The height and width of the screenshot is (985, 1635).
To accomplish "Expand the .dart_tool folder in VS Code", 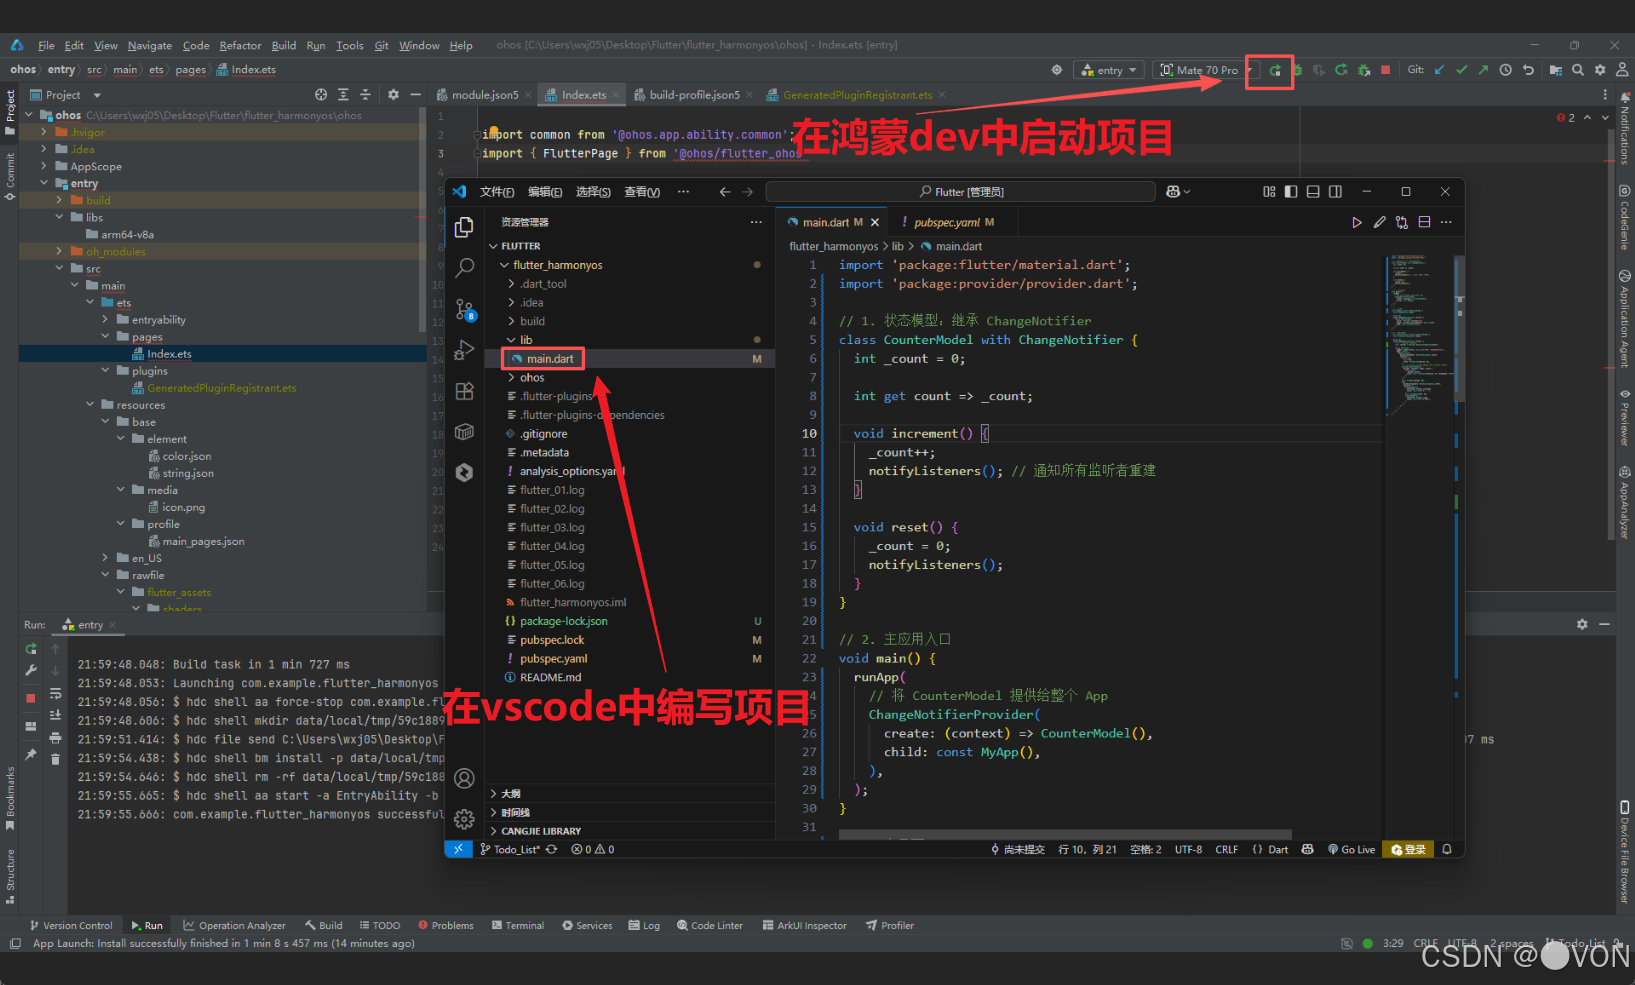I will click(512, 284).
